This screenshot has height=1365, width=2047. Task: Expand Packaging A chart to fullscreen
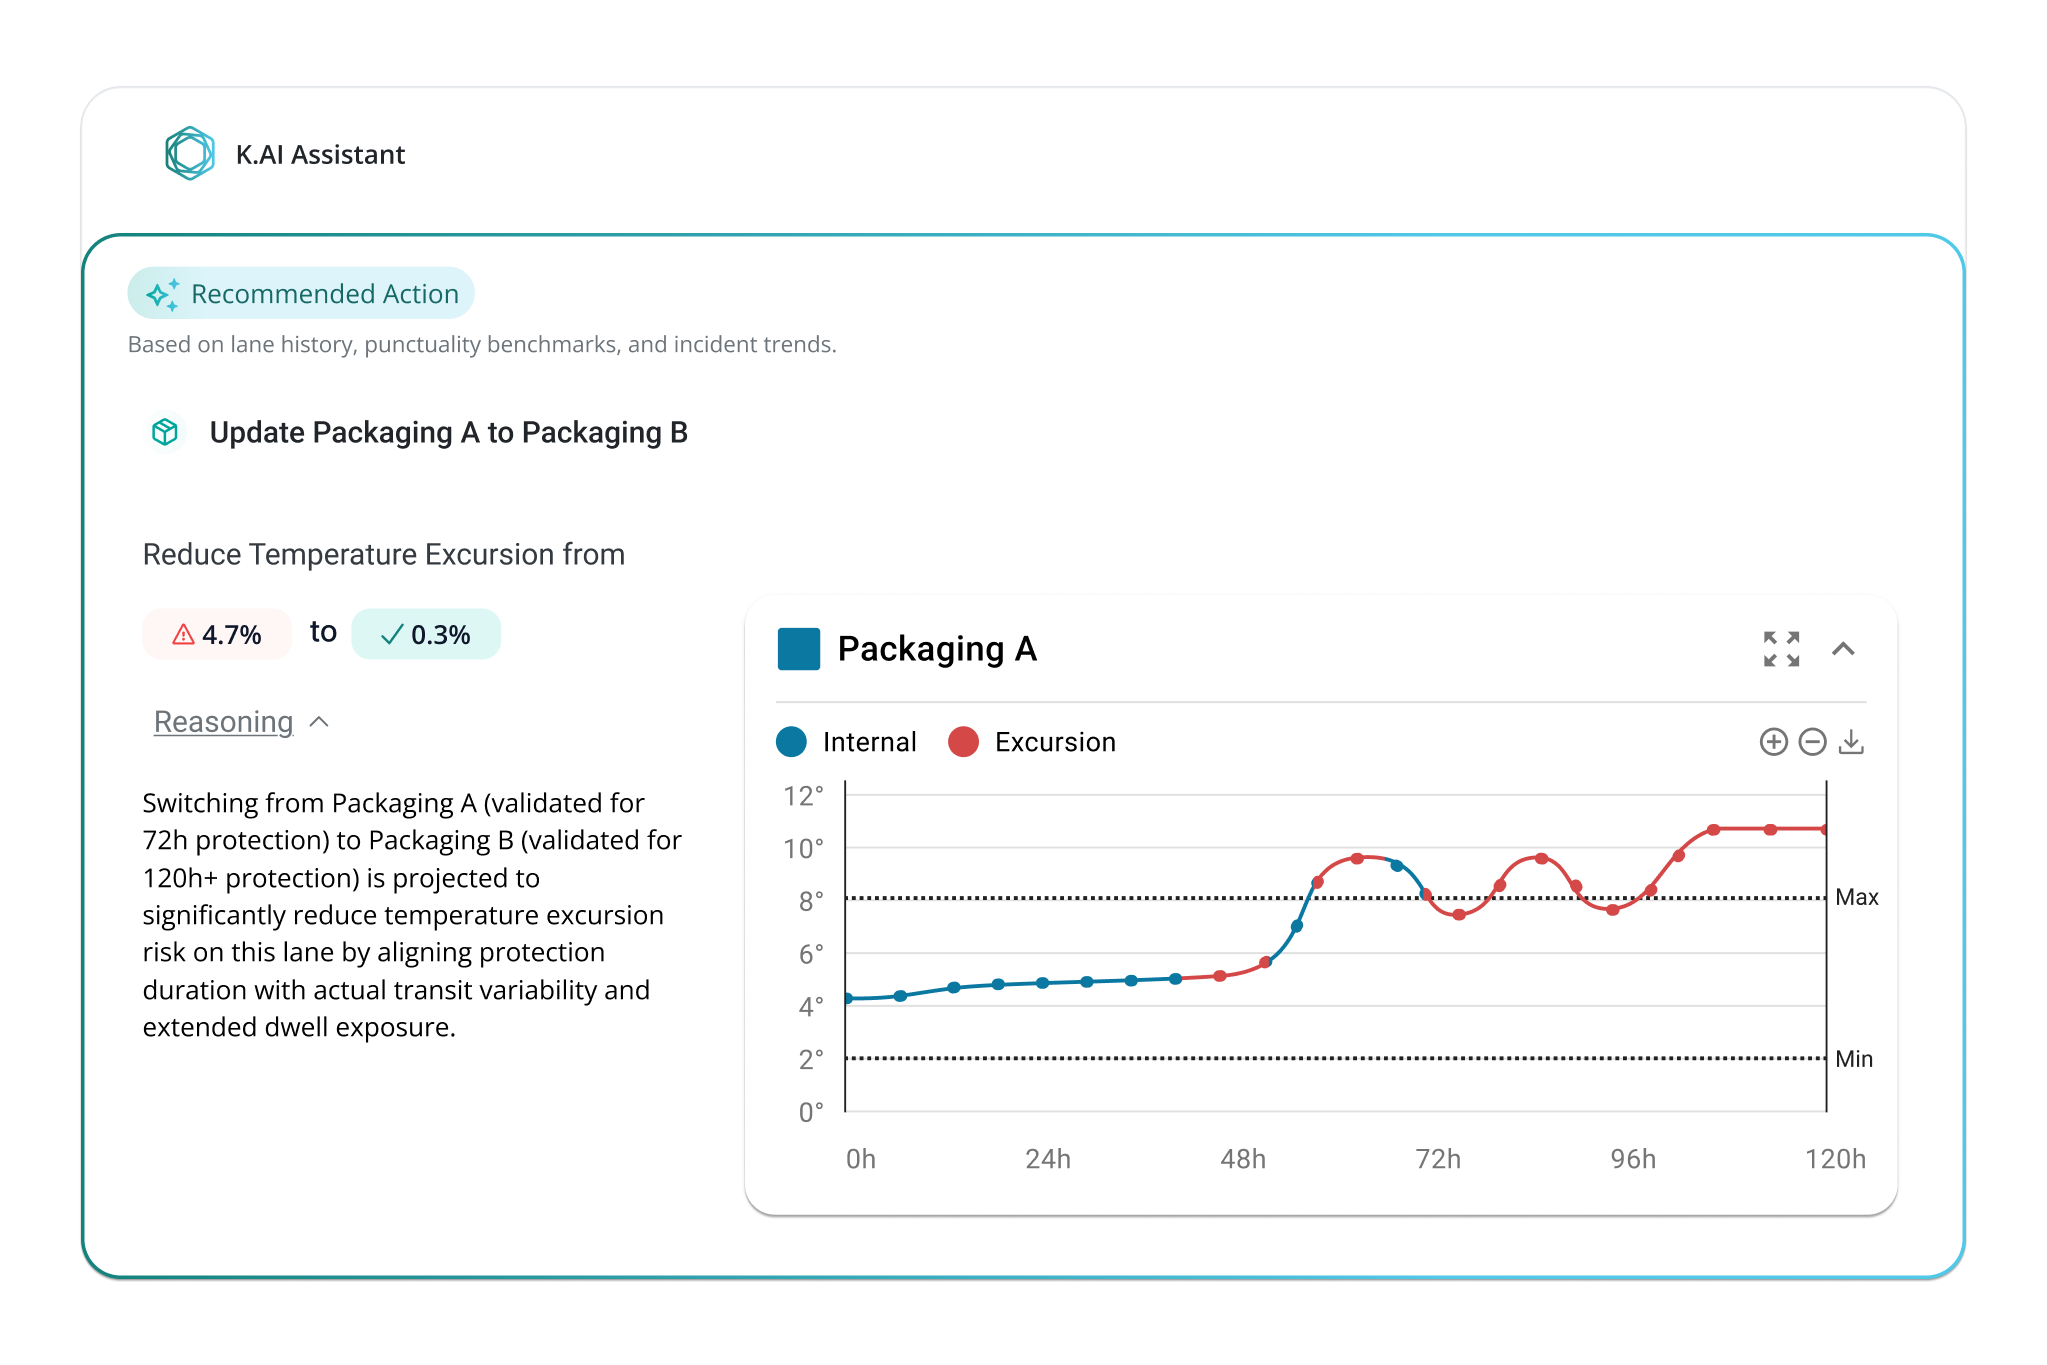[1781, 649]
